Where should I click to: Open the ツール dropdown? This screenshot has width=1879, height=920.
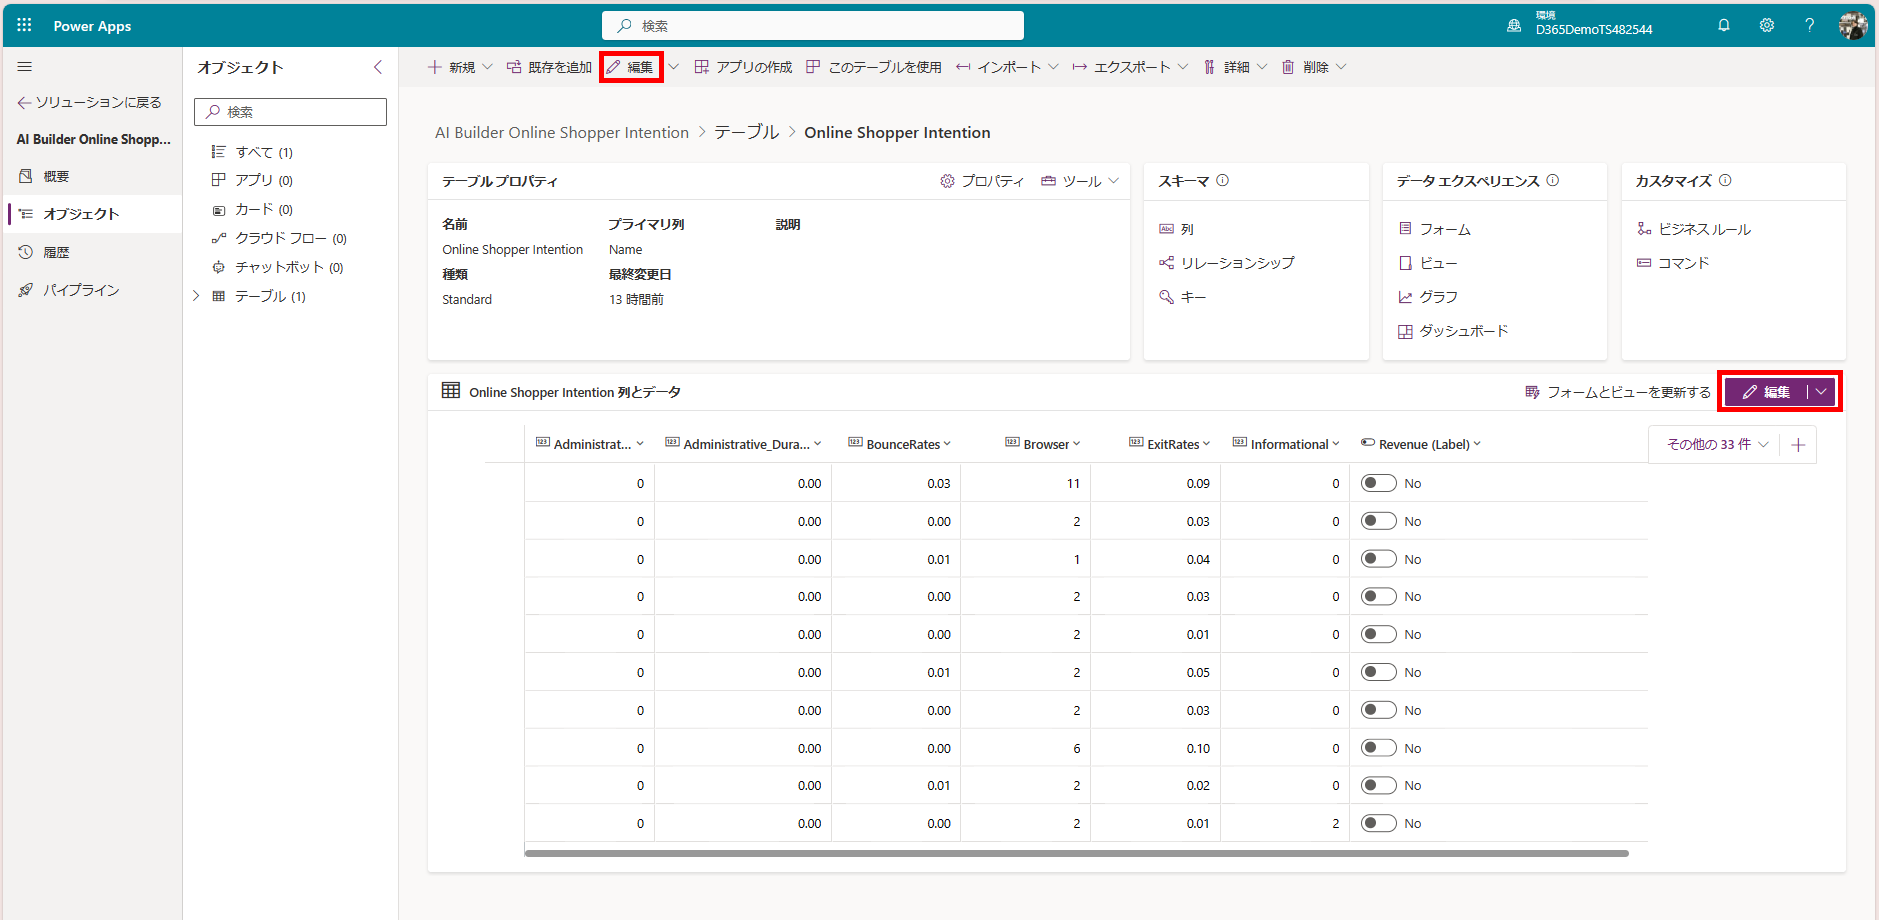(x=1080, y=181)
